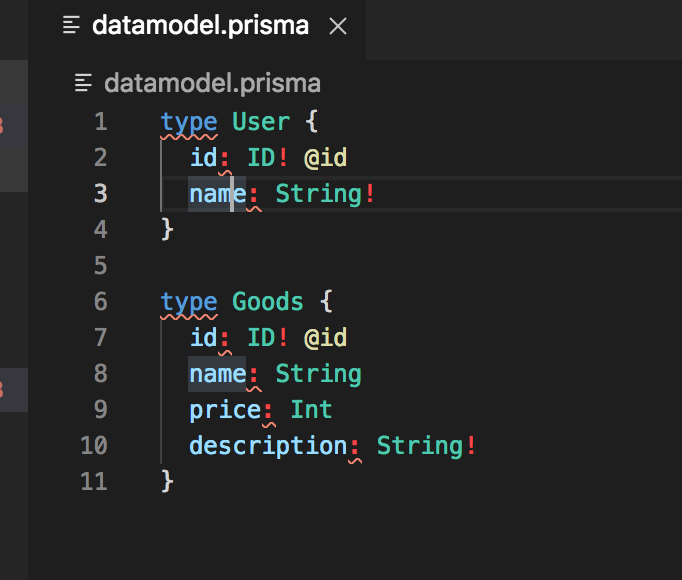The image size is (682, 580).
Task: Click the @id directive on line 7
Action: coord(325,338)
